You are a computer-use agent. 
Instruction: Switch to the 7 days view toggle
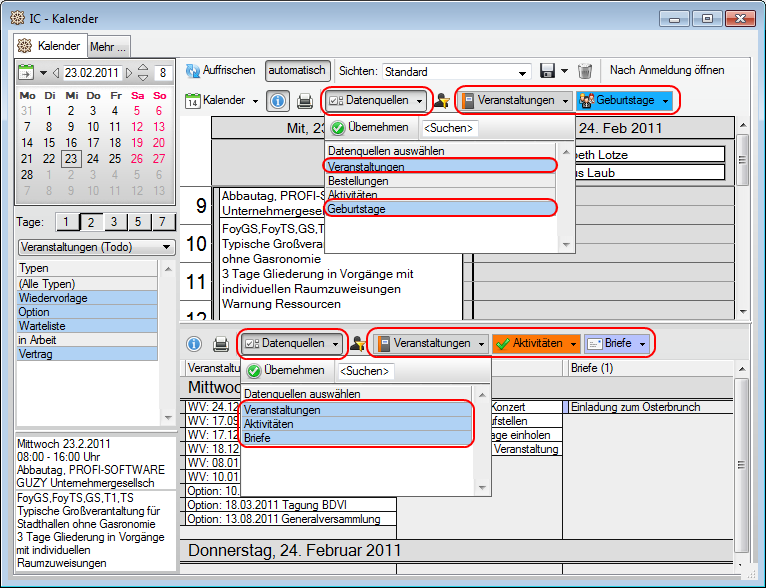pos(161,222)
